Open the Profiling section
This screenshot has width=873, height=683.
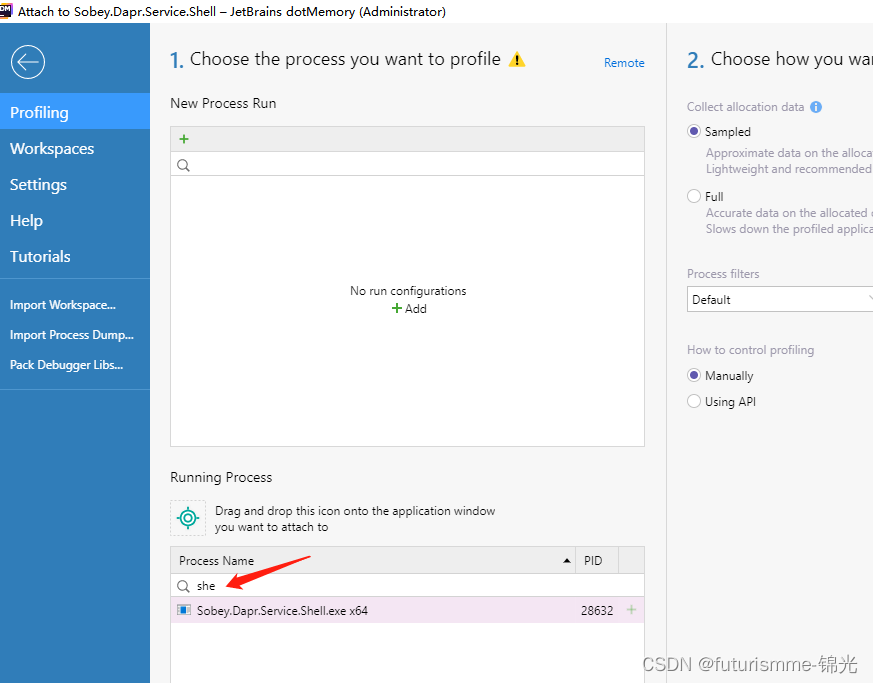click(75, 112)
